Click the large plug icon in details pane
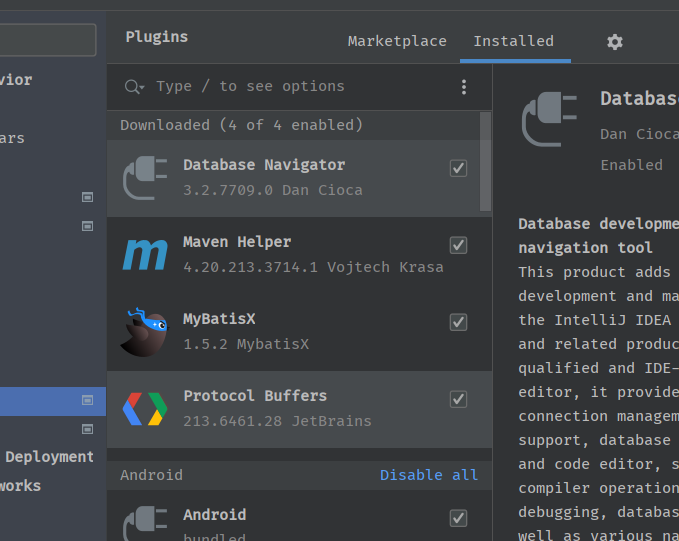 tap(550, 119)
